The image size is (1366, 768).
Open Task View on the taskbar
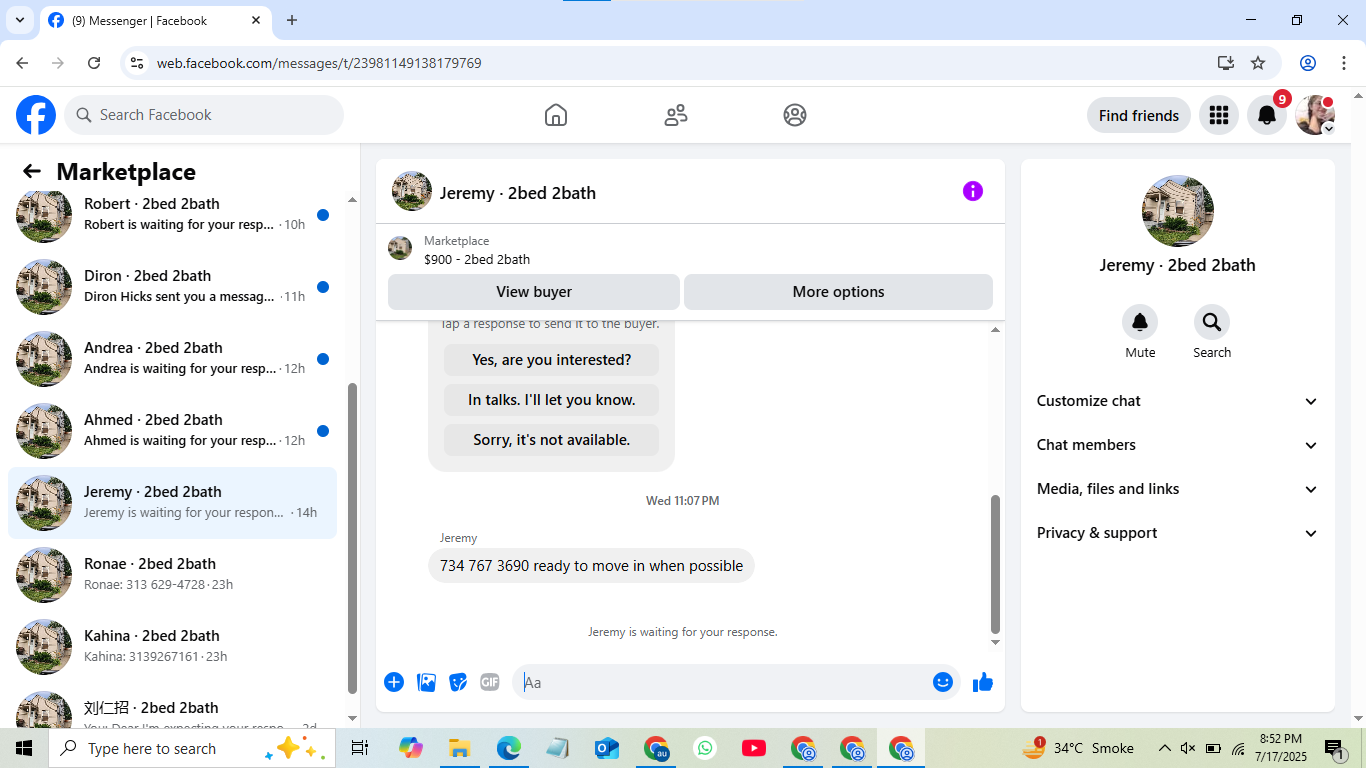(x=360, y=748)
